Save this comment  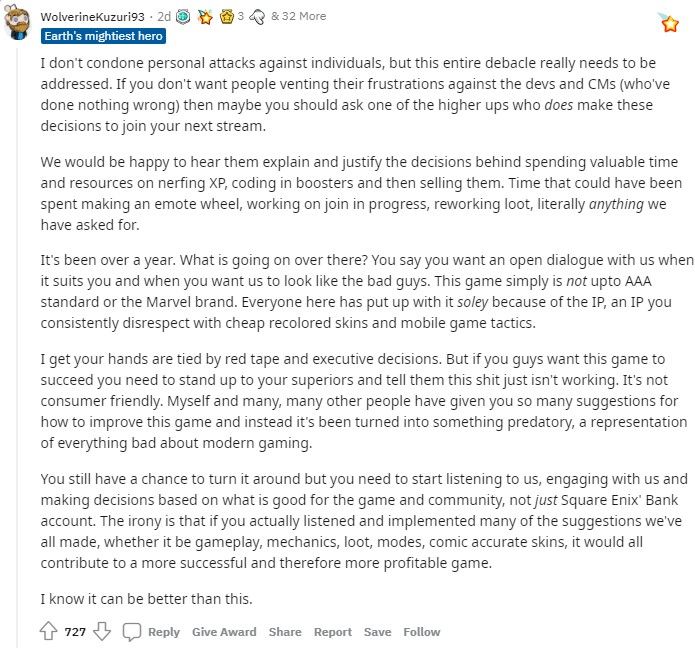pyautogui.click(x=377, y=632)
